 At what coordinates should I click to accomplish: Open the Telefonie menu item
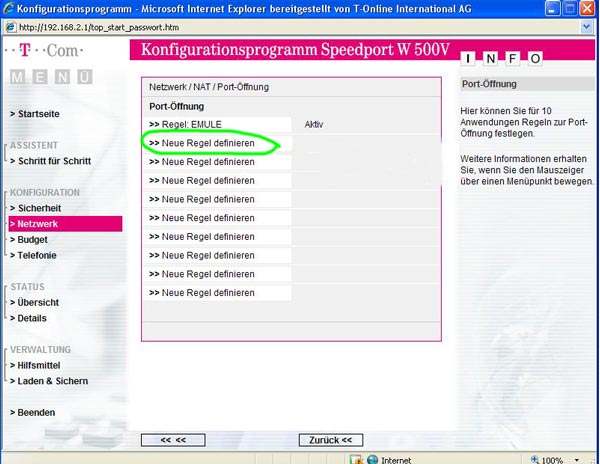(x=33, y=256)
